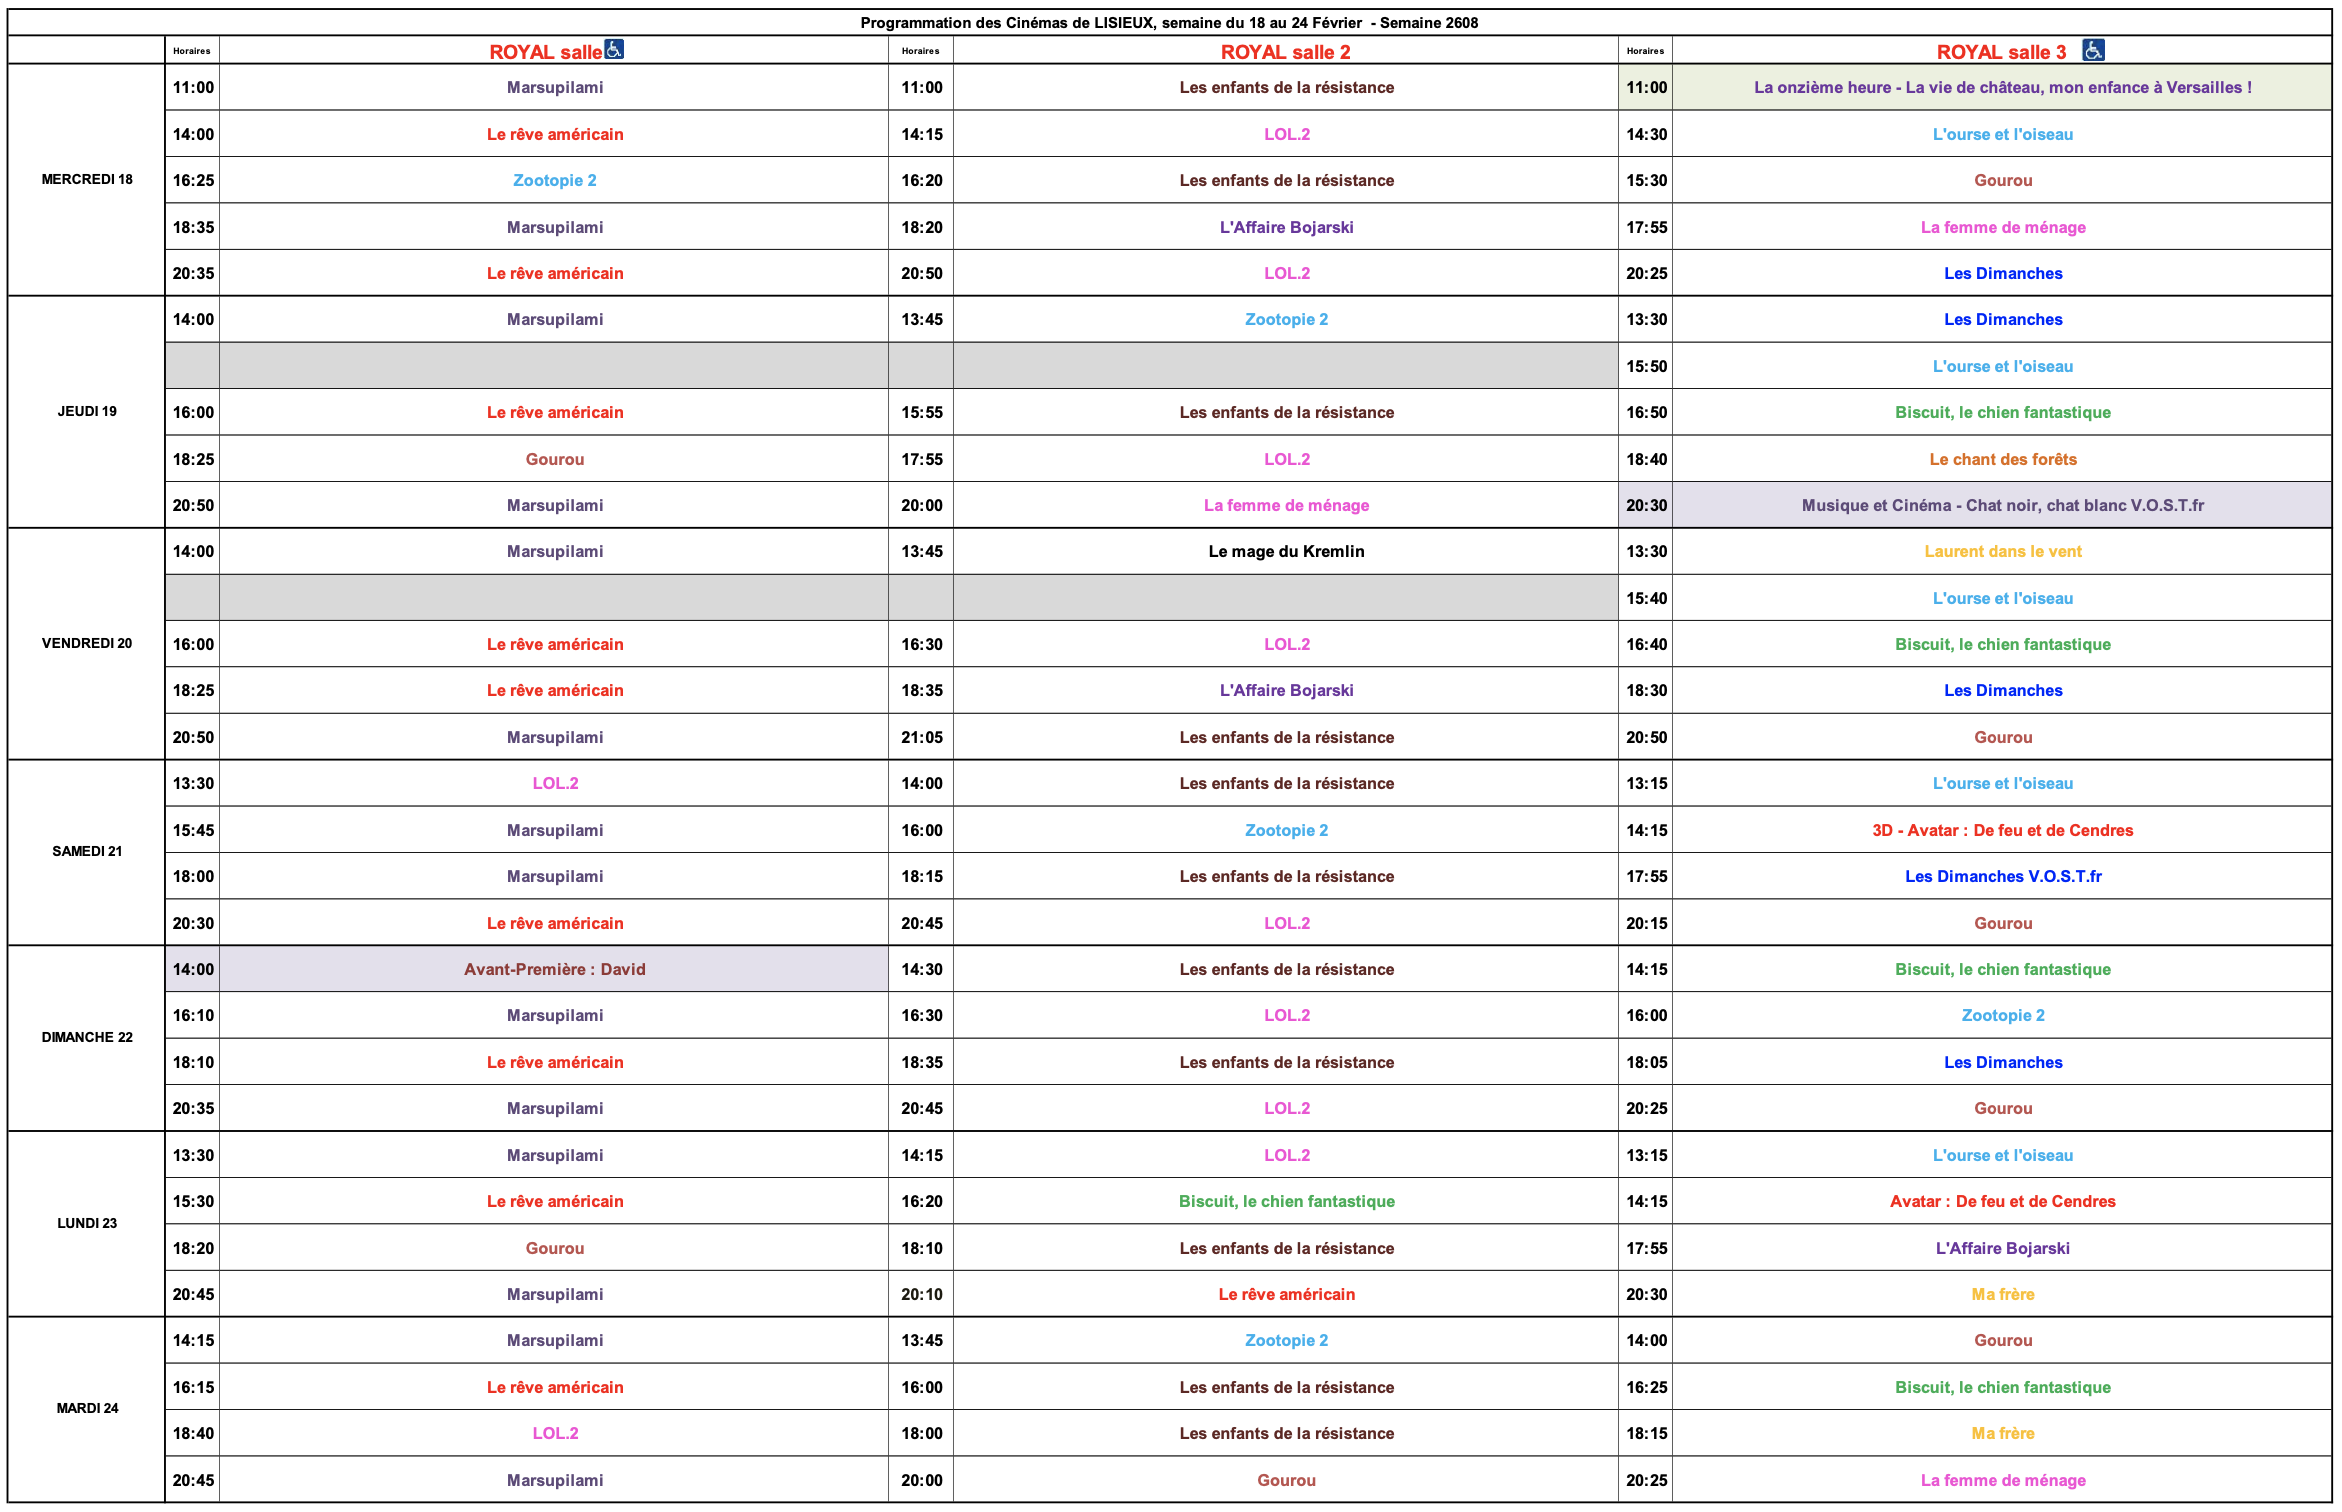Click 3D - Avatar : De feu et de Cendres
Screen dimensions: 2342x1512
coord(2002,831)
